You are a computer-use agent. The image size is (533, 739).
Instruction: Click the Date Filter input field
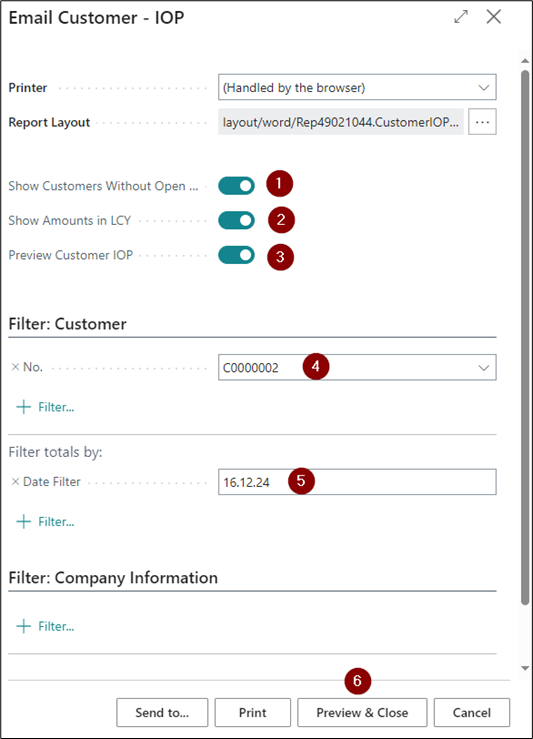tap(357, 482)
